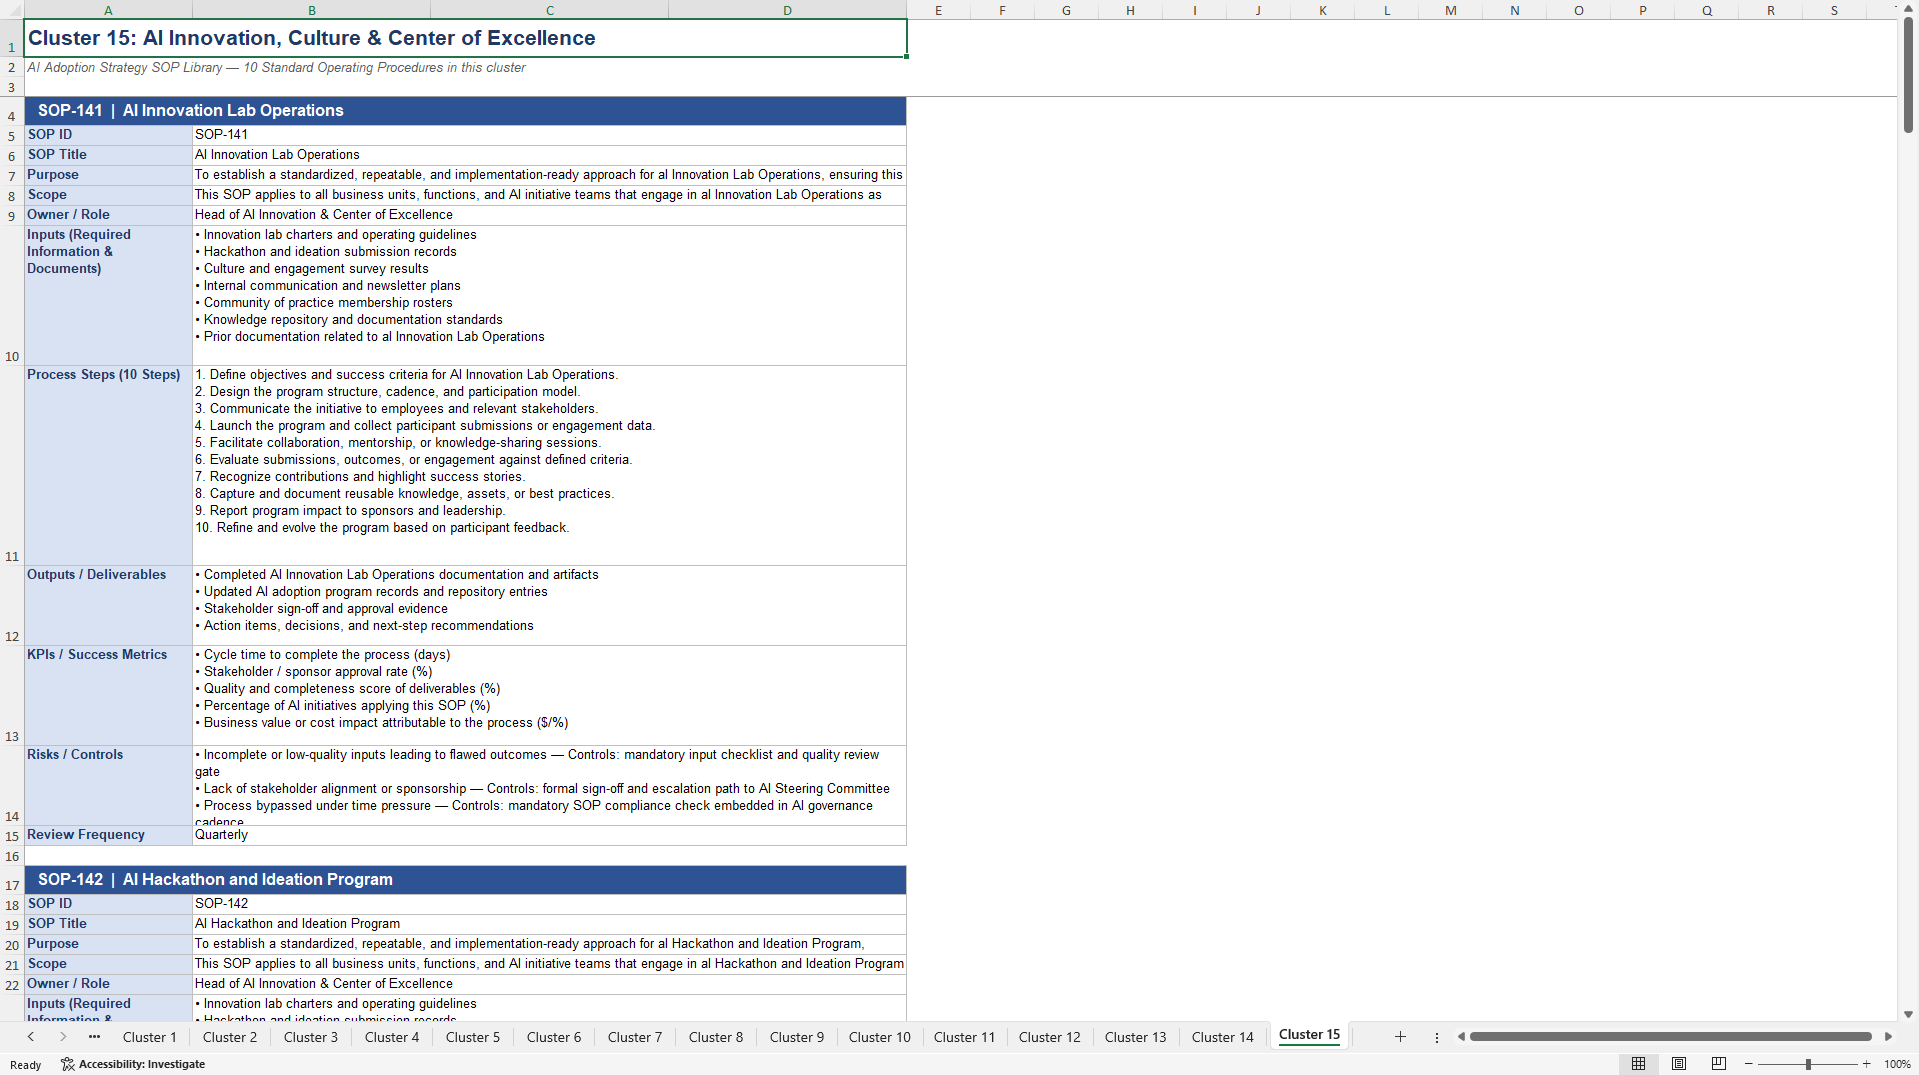Open Cluster 4 sheet tab

tap(392, 1037)
